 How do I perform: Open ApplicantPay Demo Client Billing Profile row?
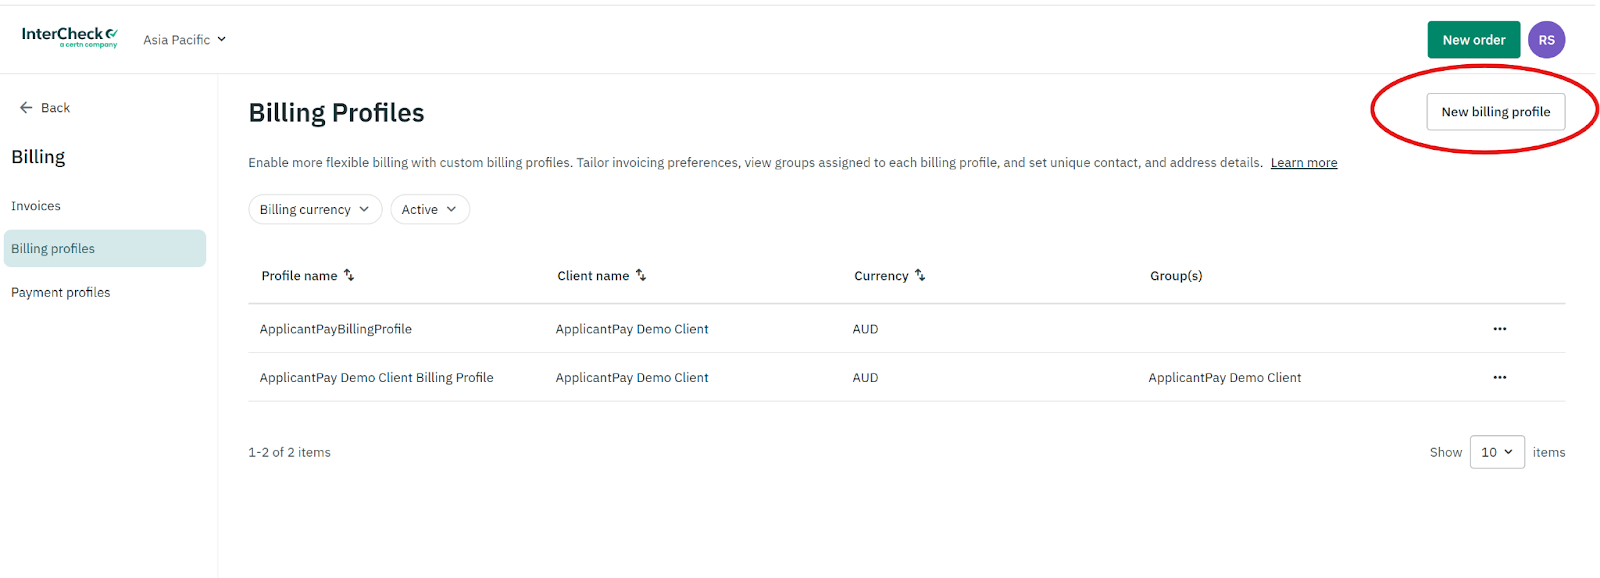tap(907, 378)
